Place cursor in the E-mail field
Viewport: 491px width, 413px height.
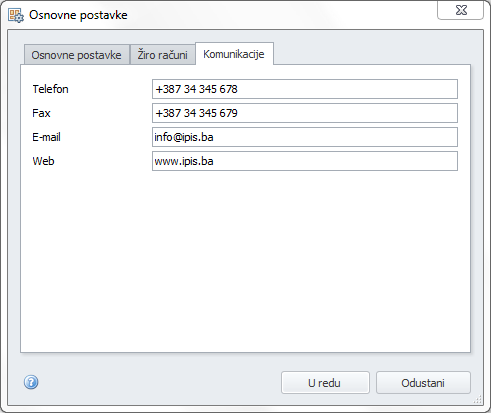[x=305, y=137]
